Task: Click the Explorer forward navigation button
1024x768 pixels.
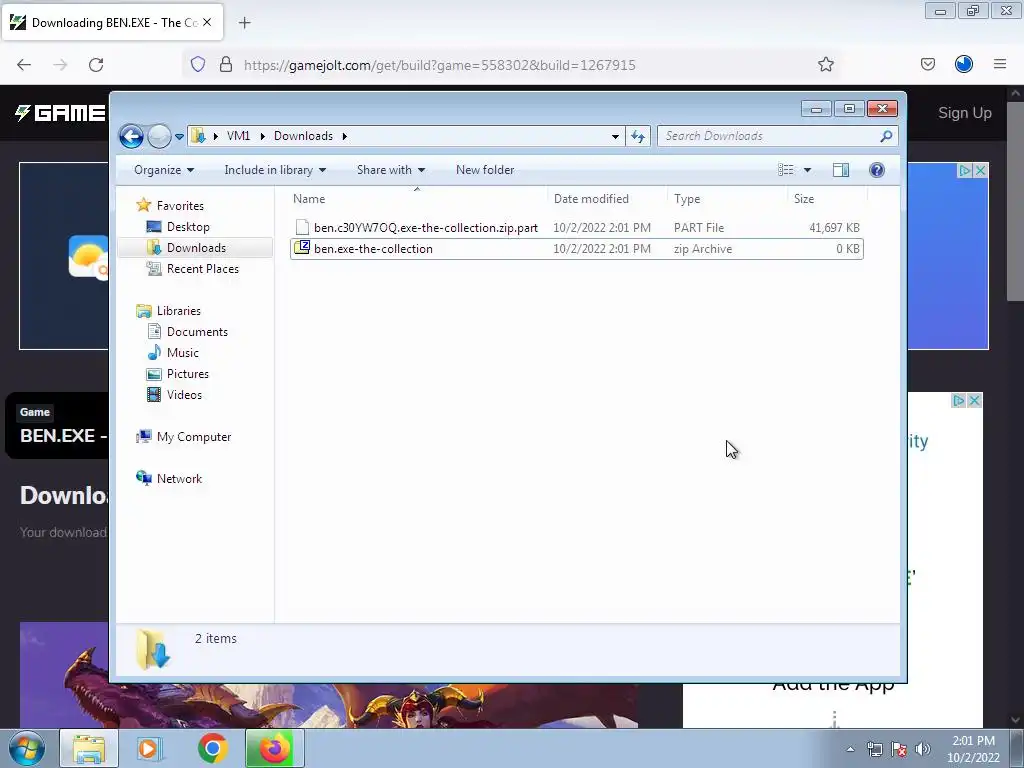Action: [159, 136]
